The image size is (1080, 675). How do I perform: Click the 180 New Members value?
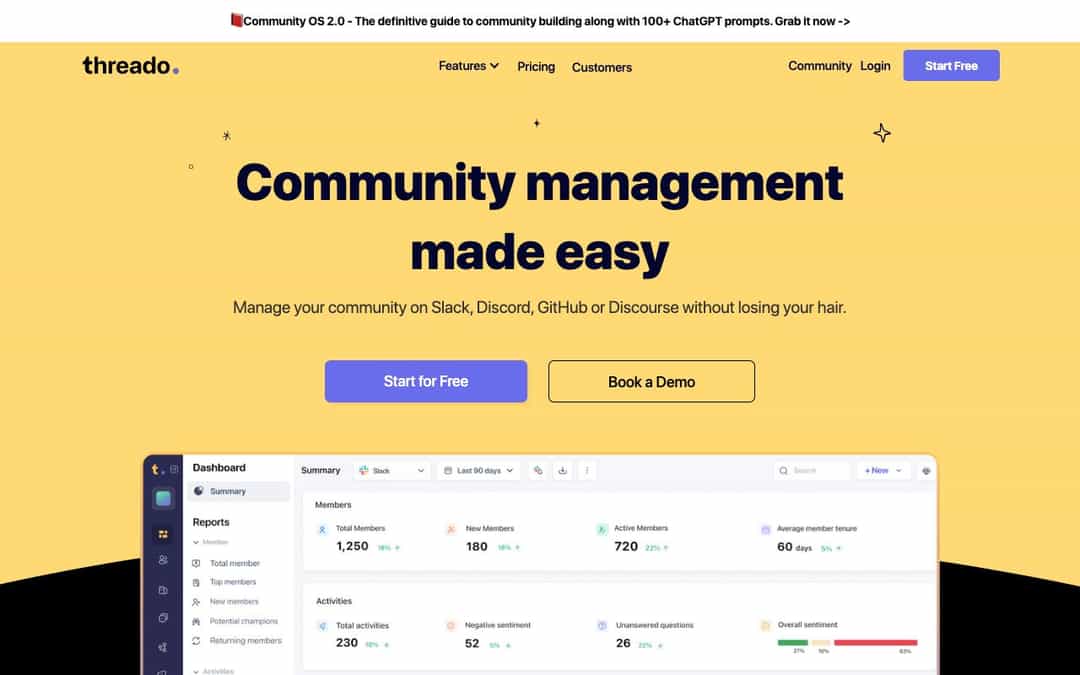(477, 546)
